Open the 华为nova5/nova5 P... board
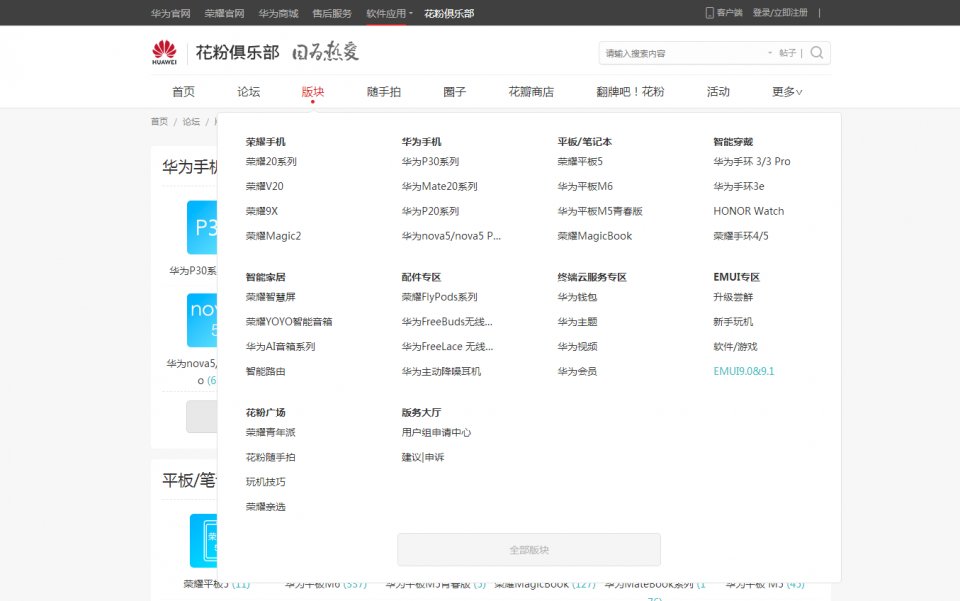 [451, 236]
